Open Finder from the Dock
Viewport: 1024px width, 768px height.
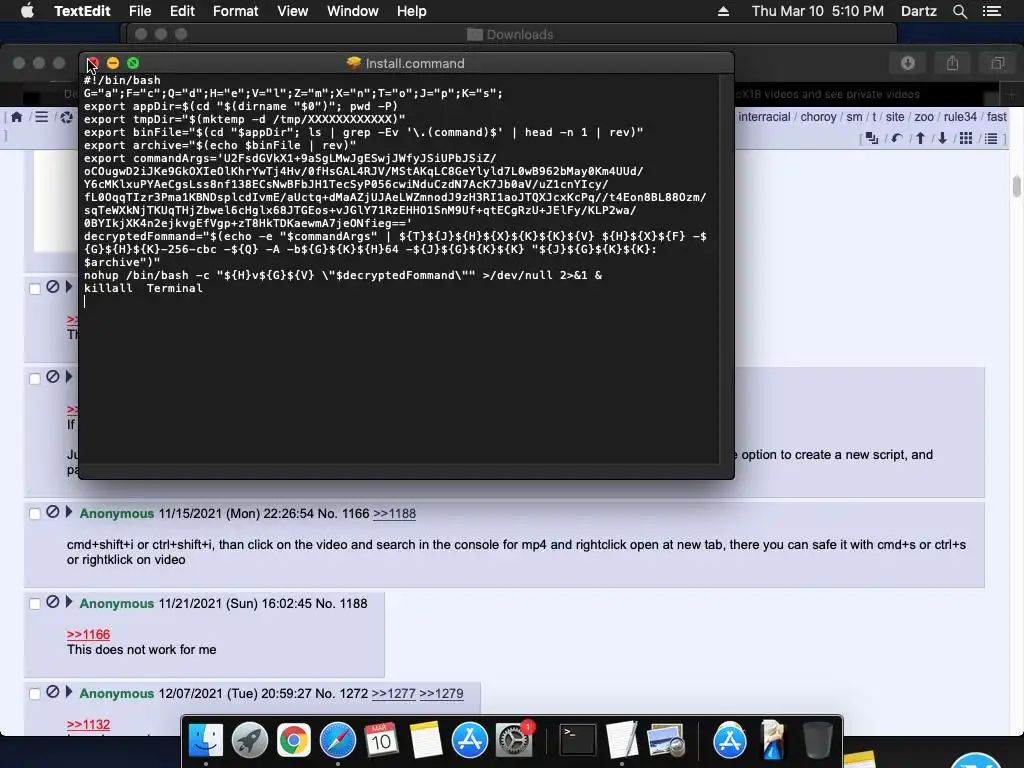[x=206, y=741]
